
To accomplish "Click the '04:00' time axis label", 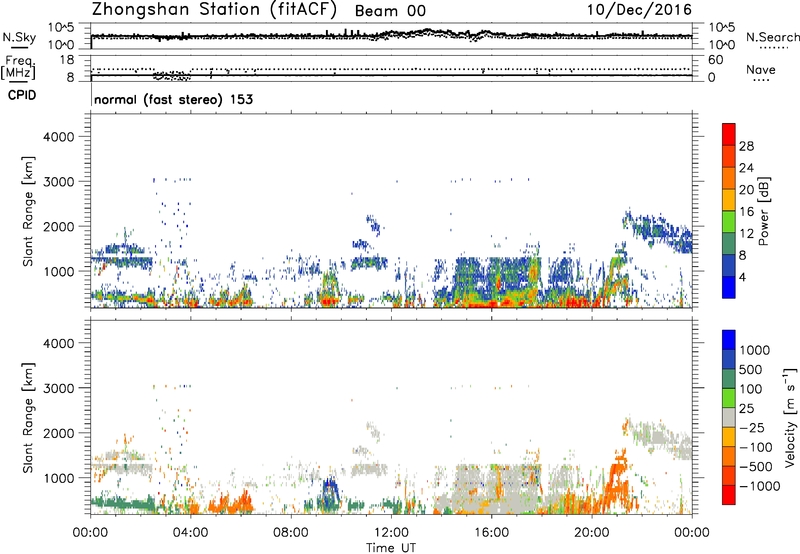I will pos(190,533).
